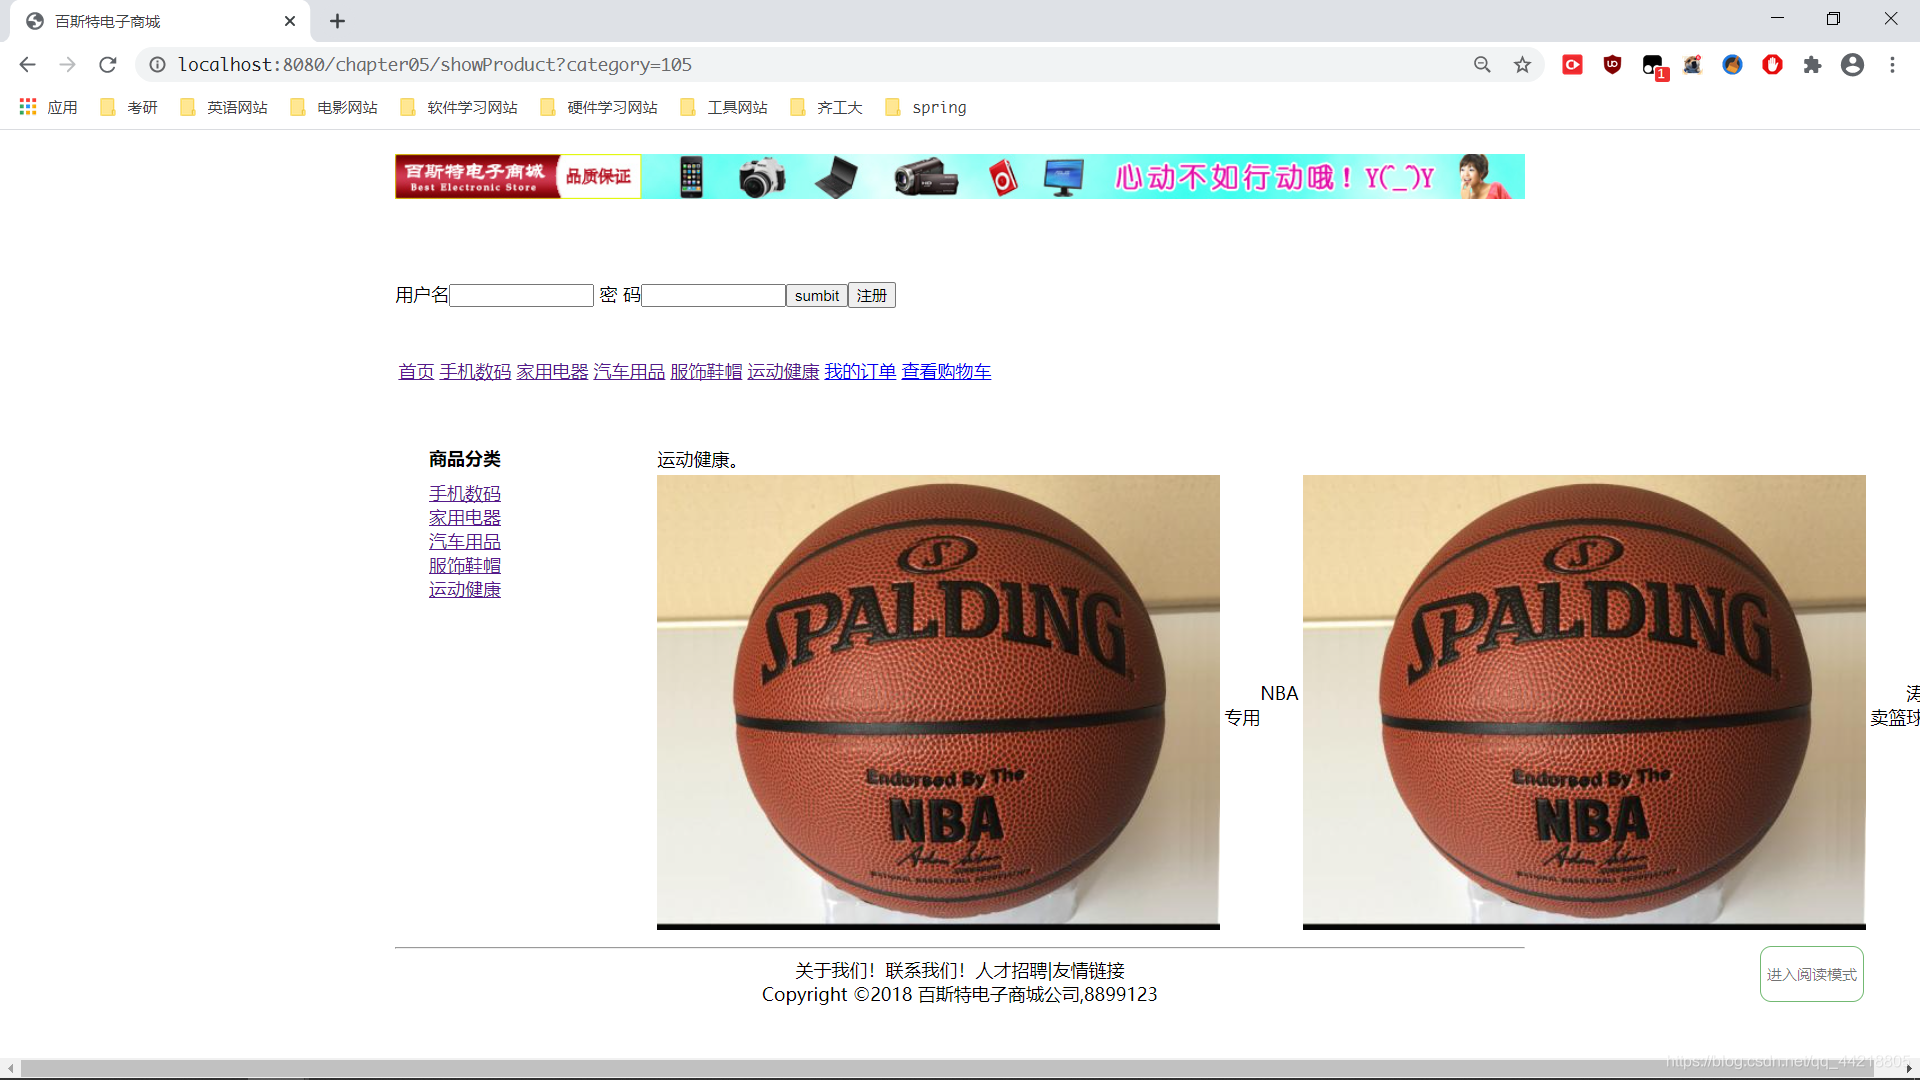
Task: Close the 百斯特电子商城 tab
Action: 290,21
